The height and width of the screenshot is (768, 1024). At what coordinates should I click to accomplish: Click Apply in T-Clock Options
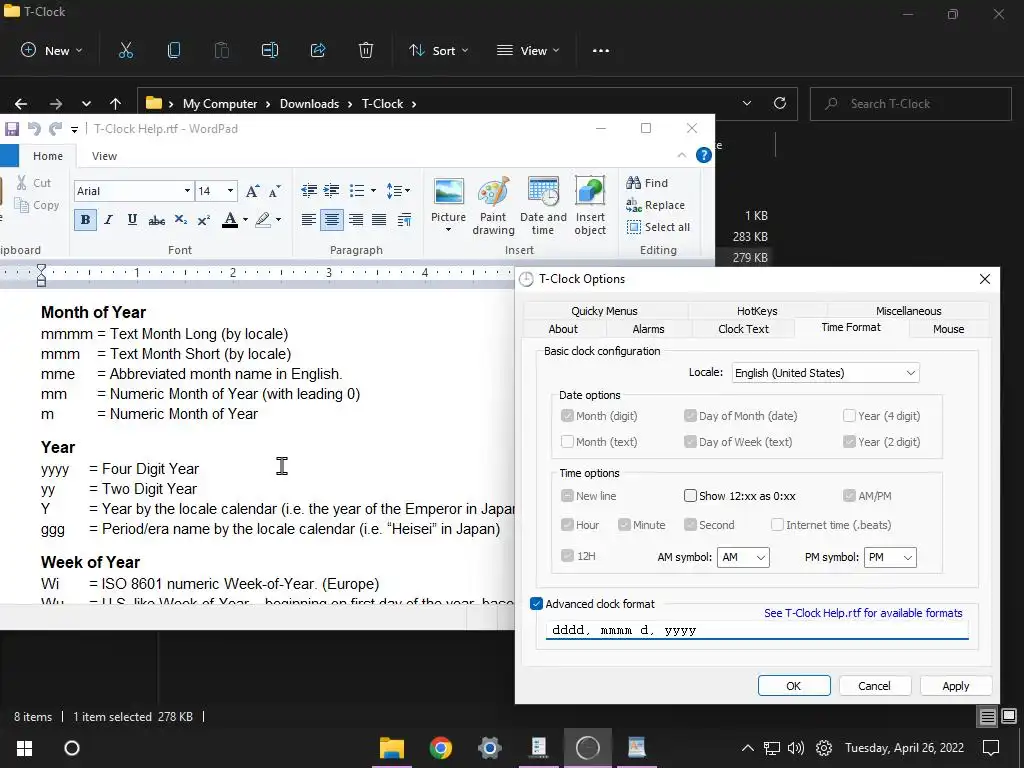(x=955, y=686)
